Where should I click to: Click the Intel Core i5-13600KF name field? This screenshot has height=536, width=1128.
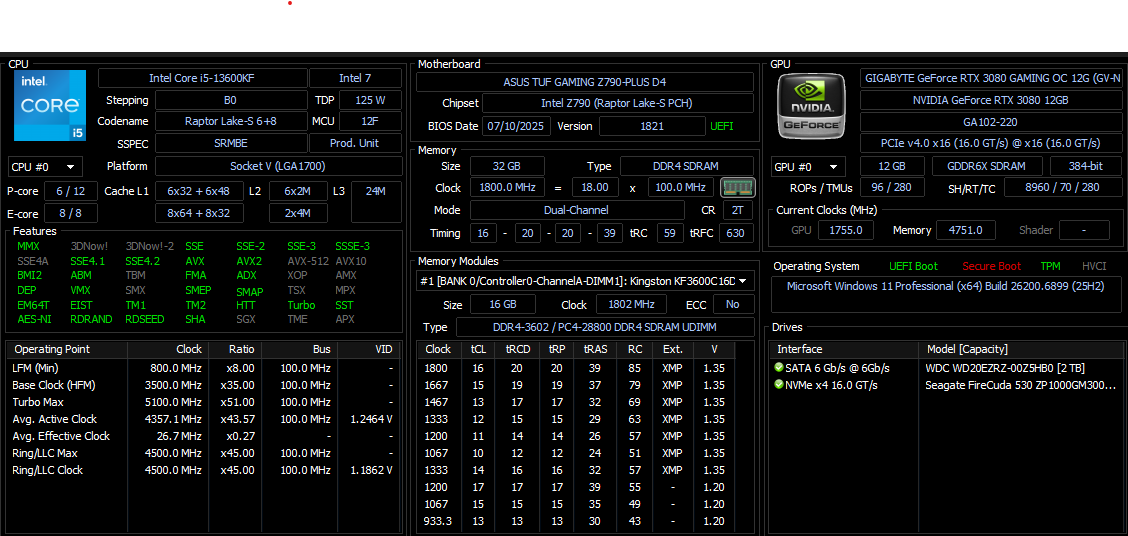(x=201, y=78)
